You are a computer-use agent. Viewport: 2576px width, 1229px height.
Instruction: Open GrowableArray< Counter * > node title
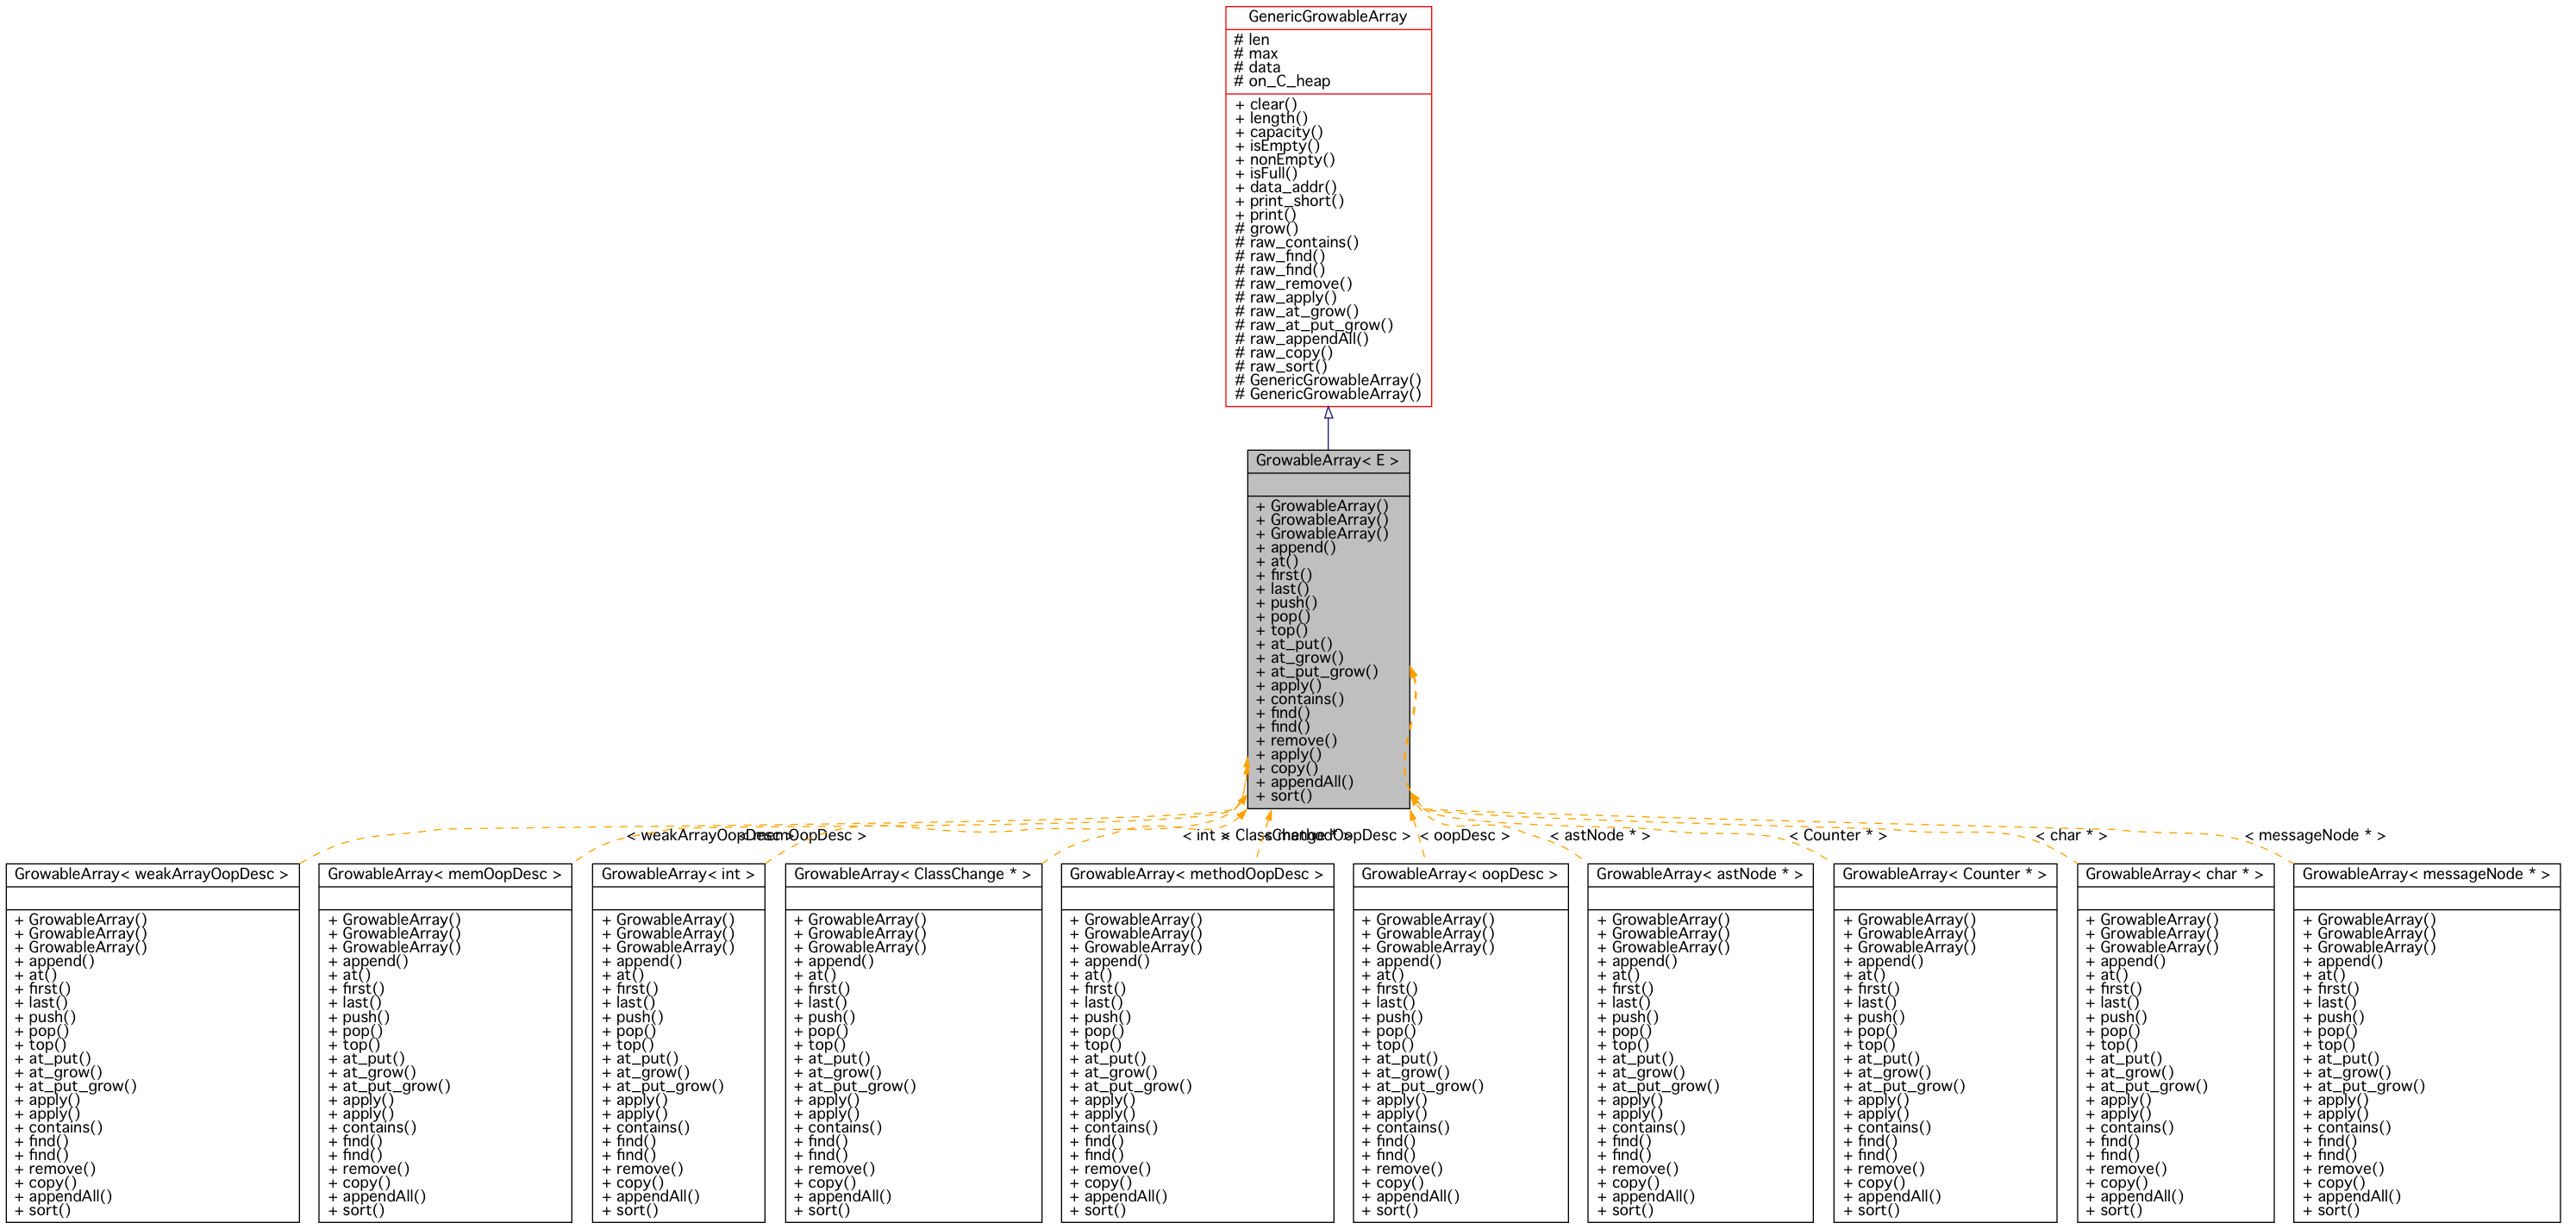[1944, 874]
